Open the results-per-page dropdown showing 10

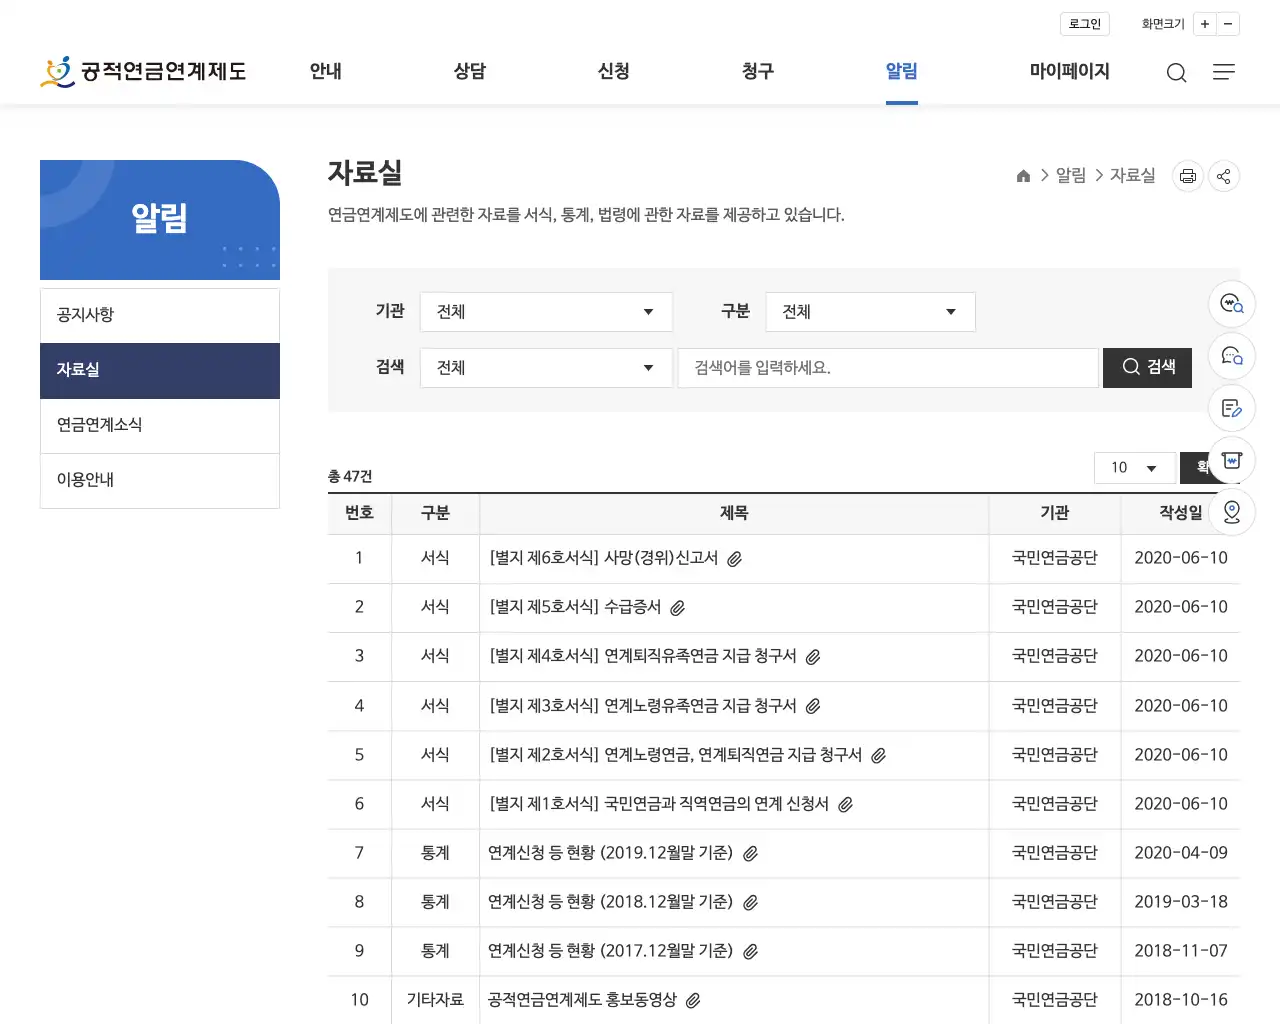pyautogui.click(x=1134, y=467)
